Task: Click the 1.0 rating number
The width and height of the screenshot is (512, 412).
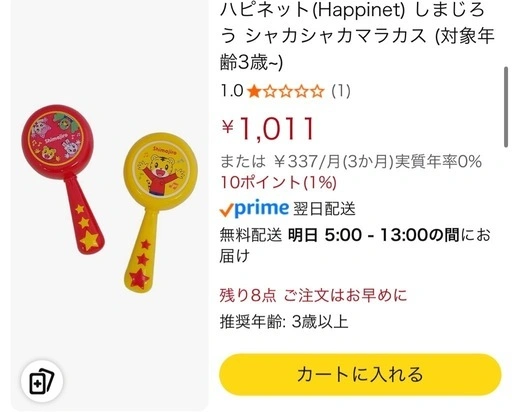Action: tap(232, 91)
